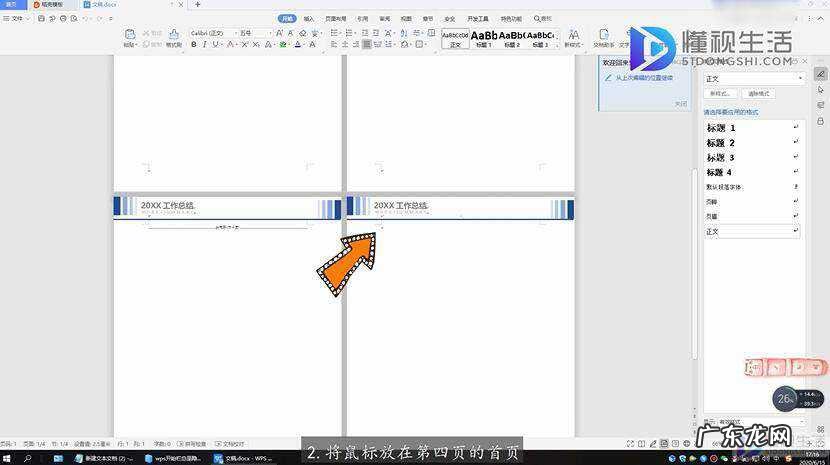Viewport: 830px width, 465px height.
Task: Switch to the 页面布局 ribbon tab
Action: (335, 18)
